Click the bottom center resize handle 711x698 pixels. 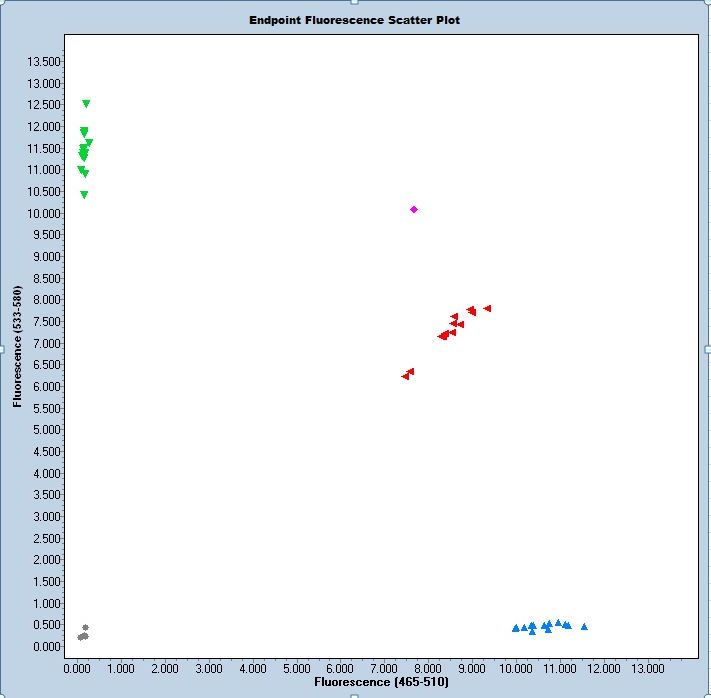[x=355, y=695]
